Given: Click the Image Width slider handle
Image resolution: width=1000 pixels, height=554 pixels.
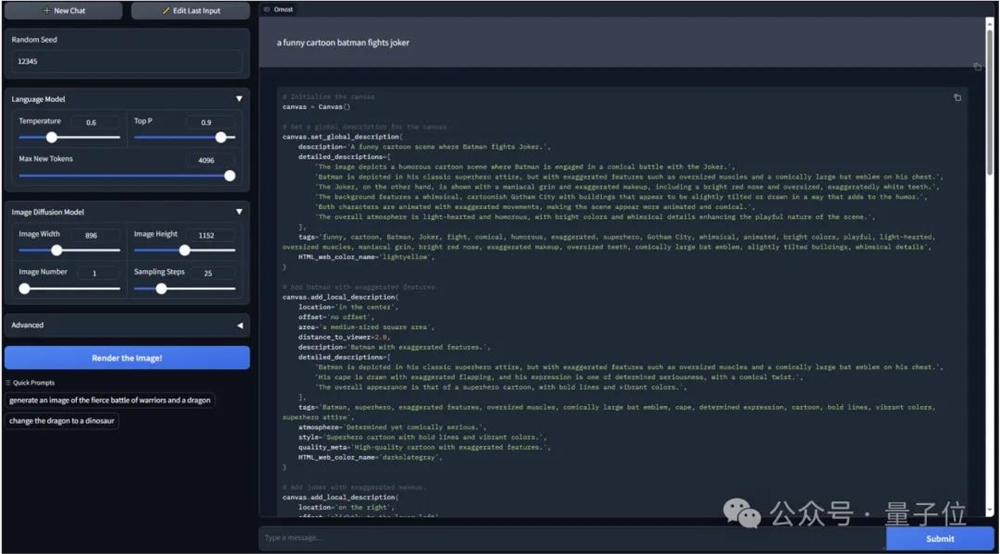Looking at the screenshot, I should (57, 251).
